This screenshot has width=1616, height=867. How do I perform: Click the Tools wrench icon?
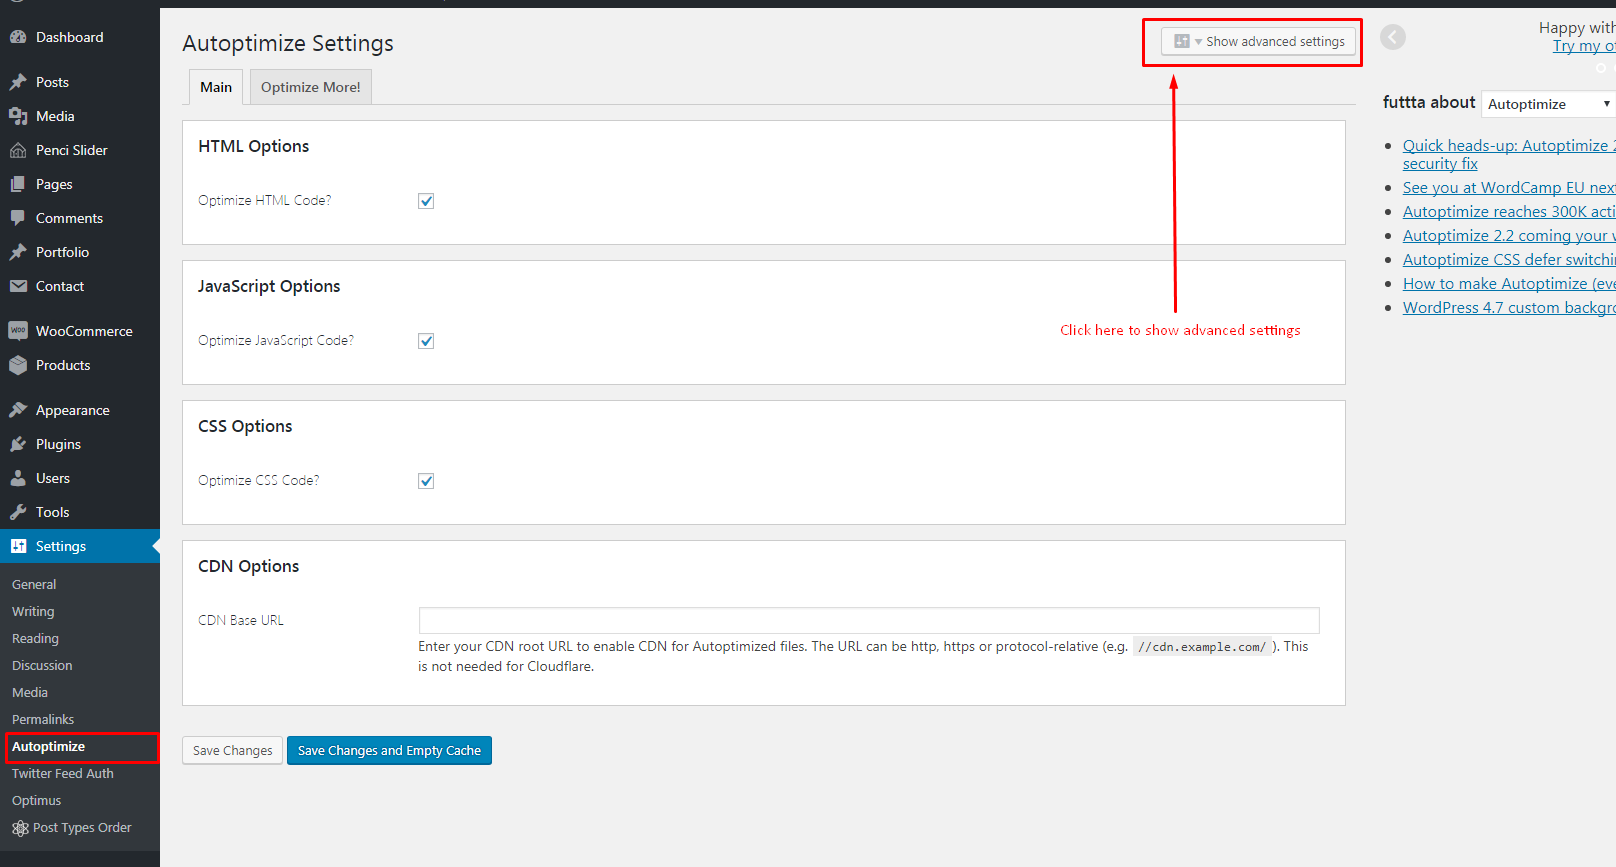[x=18, y=512]
